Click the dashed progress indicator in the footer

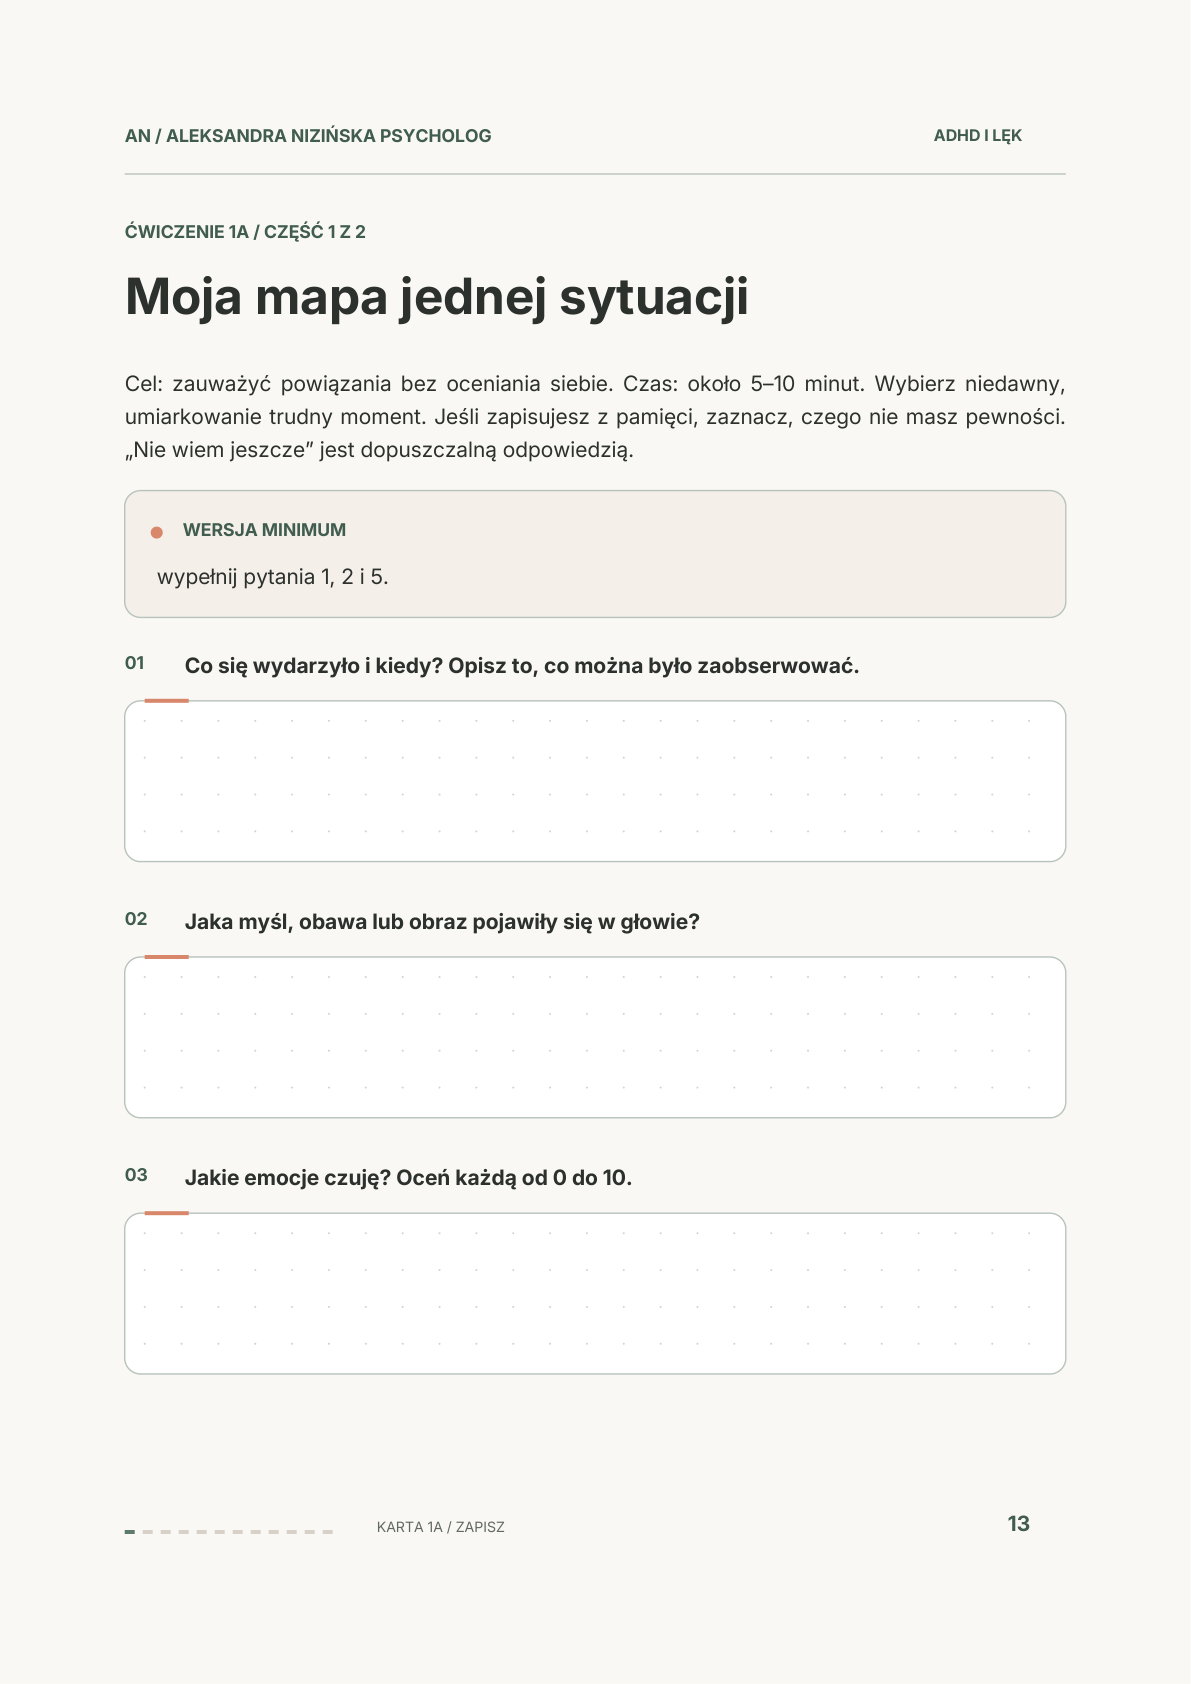point(229,1531)
